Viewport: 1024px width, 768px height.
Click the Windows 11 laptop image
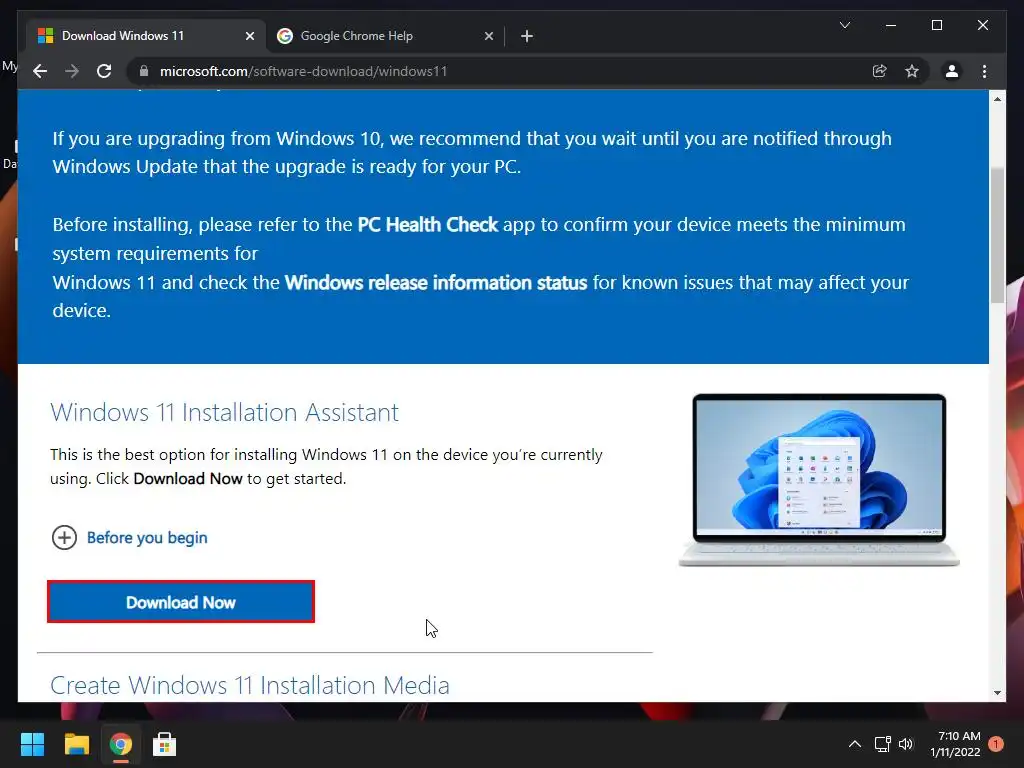pyautogui.click(x=819, y=480)
